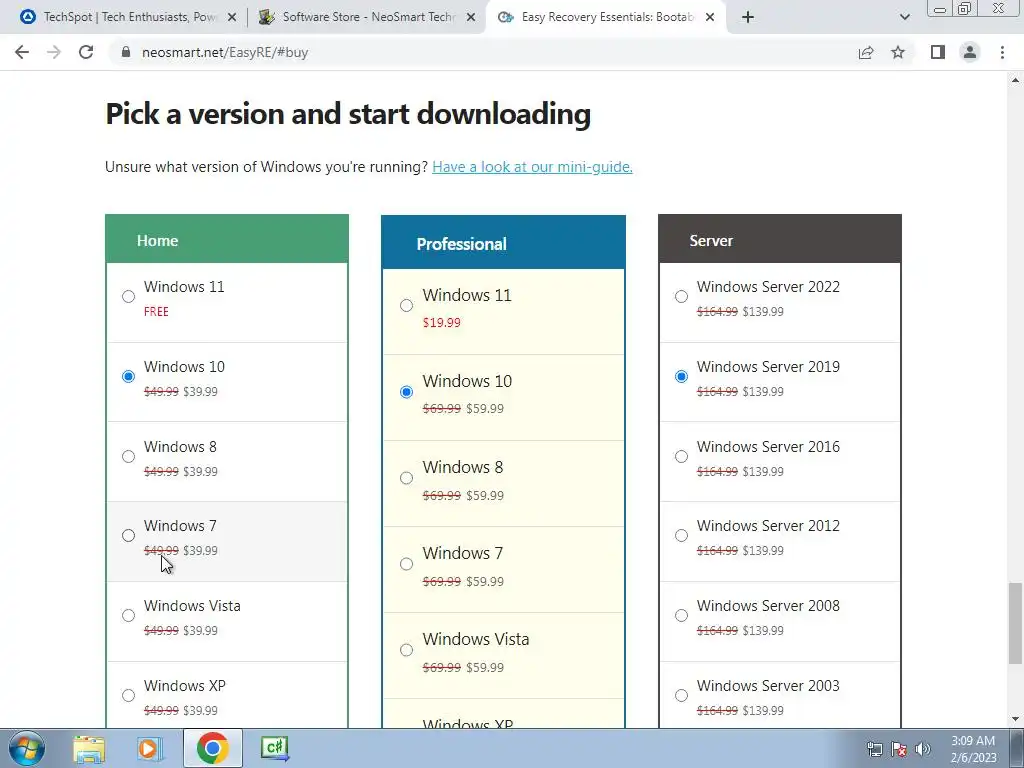Open a new browser tab

pyautogui.click(x=748, y=17)
